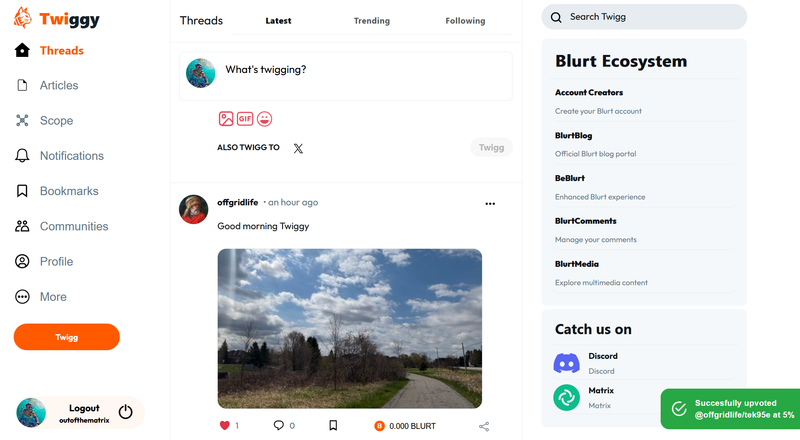
Task: Open the Scope icon in sidebar
Action: click(x=22, y=120)
